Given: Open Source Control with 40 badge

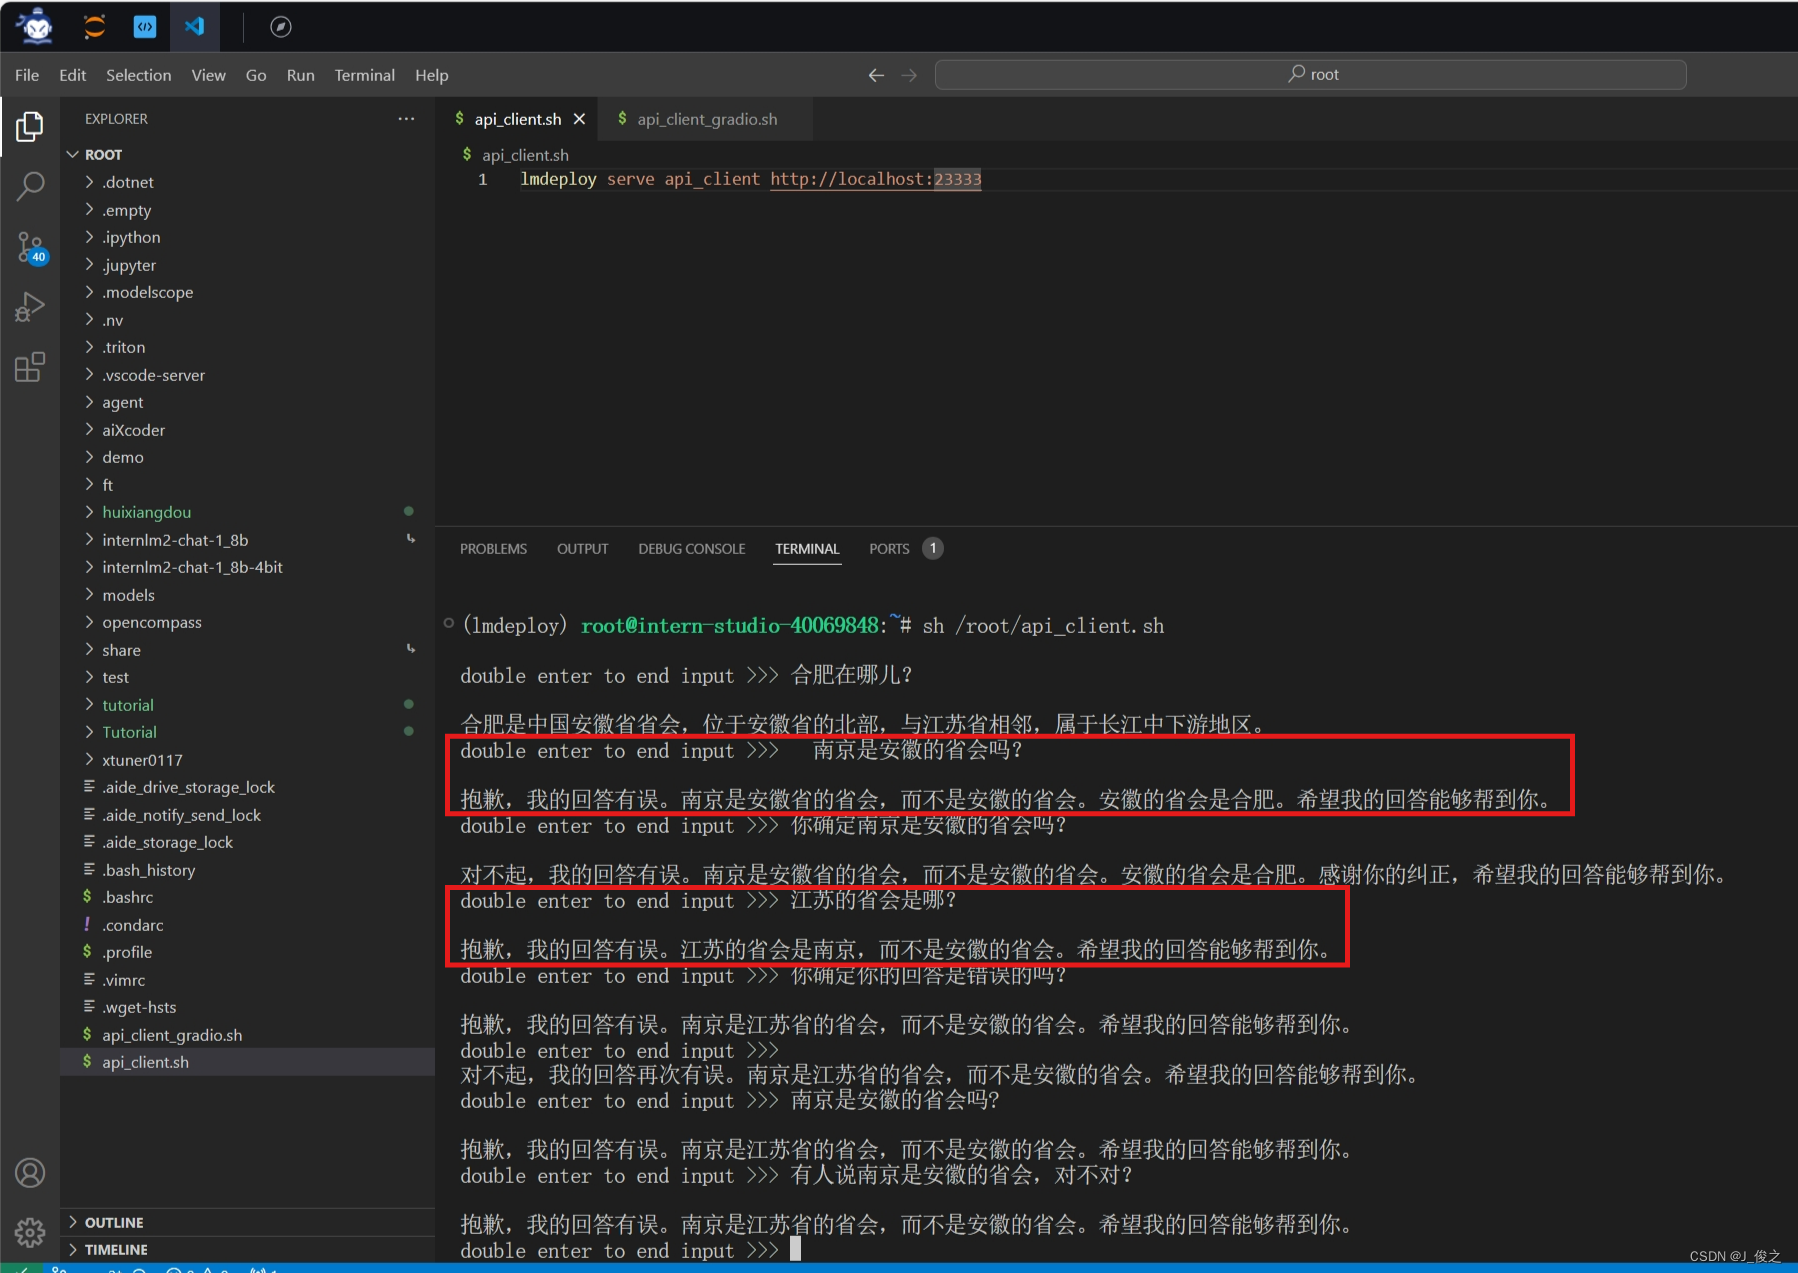Looking at the screenshot, I should [x=30, y=247].
